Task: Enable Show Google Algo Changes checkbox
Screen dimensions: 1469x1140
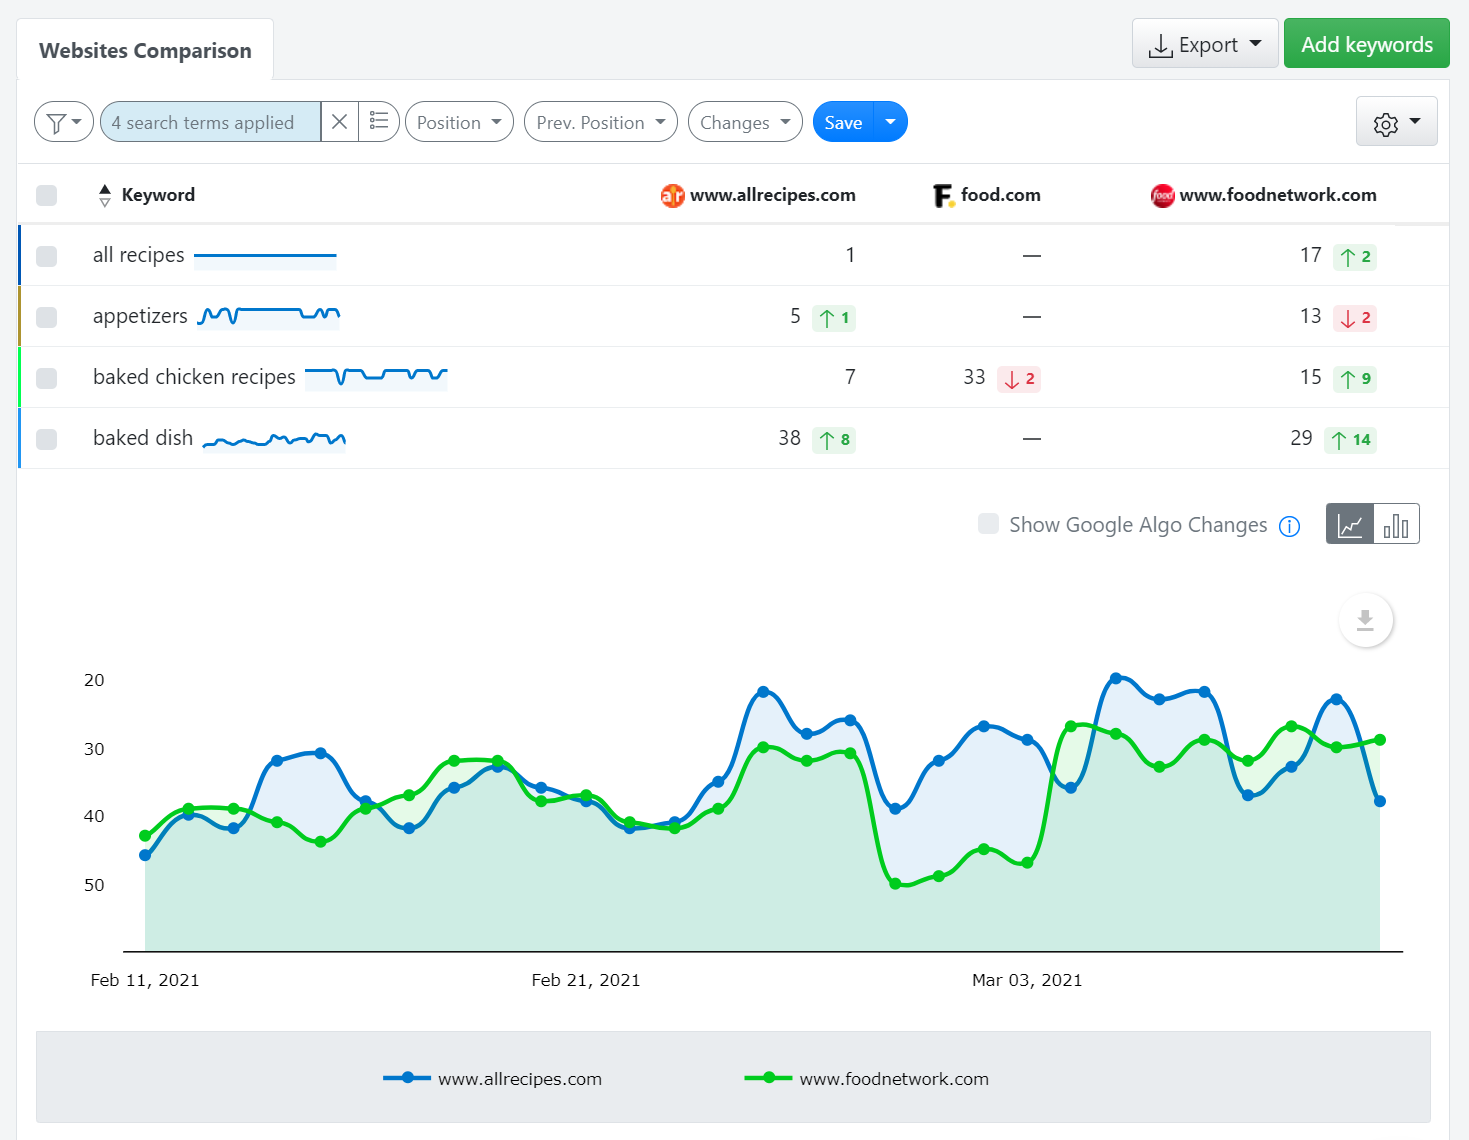Action: [988, 524]
